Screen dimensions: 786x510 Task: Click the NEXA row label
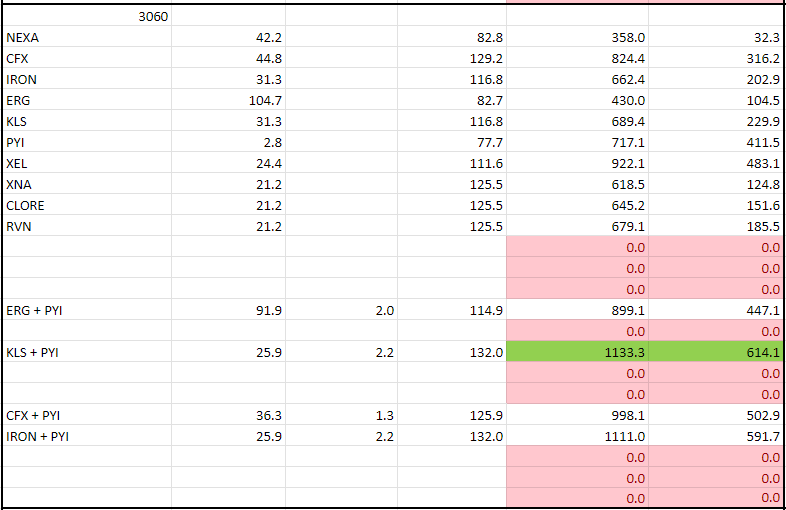[87, 37]
